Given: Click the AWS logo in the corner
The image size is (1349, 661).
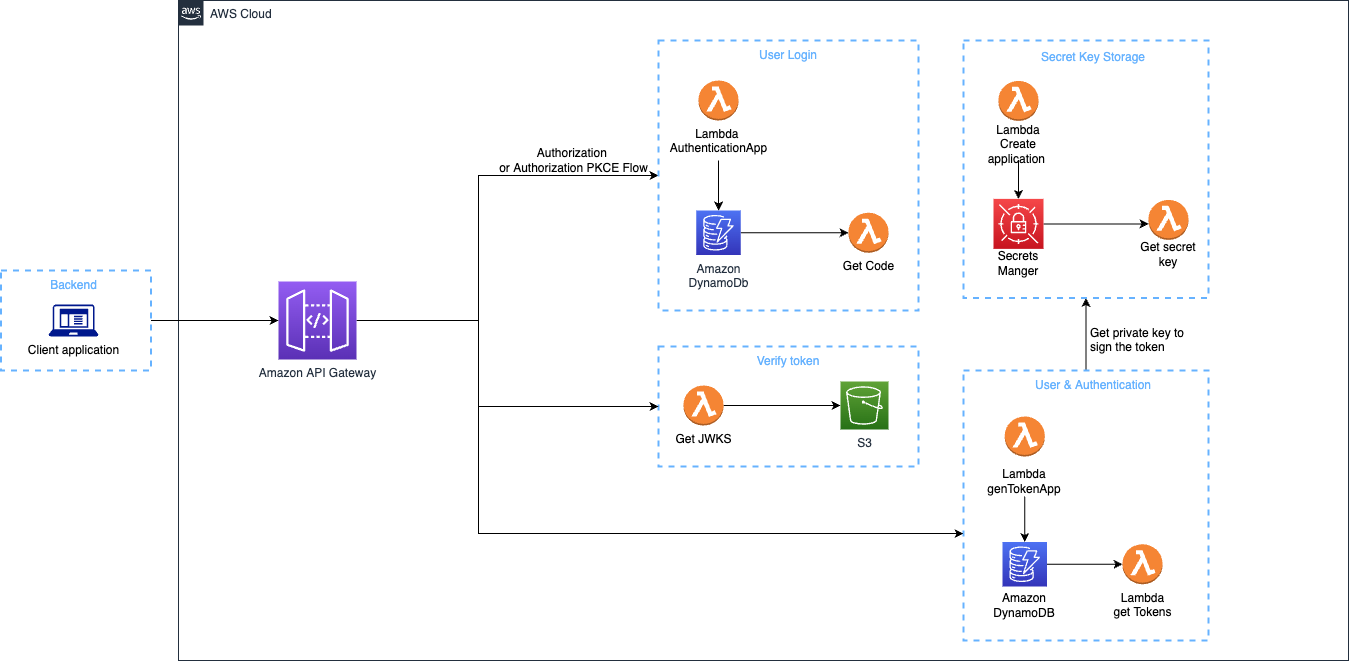Looking at the screenshot, I should pos(191,13).
